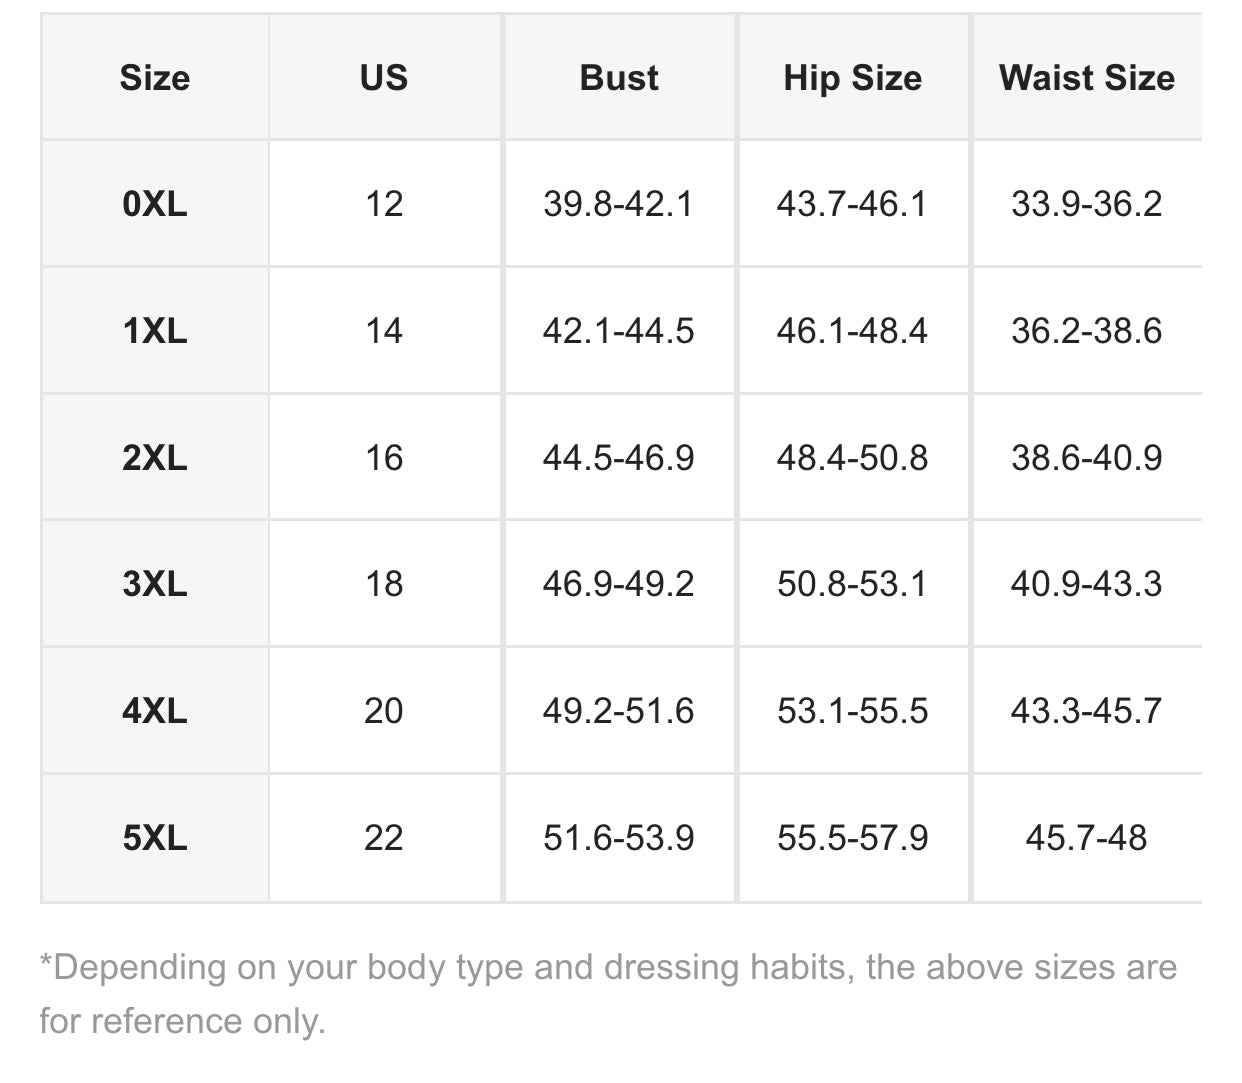Image resolution: width=1242 pixels, height=1083 pixels.
Task: Select the 3XL size row label
Action: [x=155, y=584]
